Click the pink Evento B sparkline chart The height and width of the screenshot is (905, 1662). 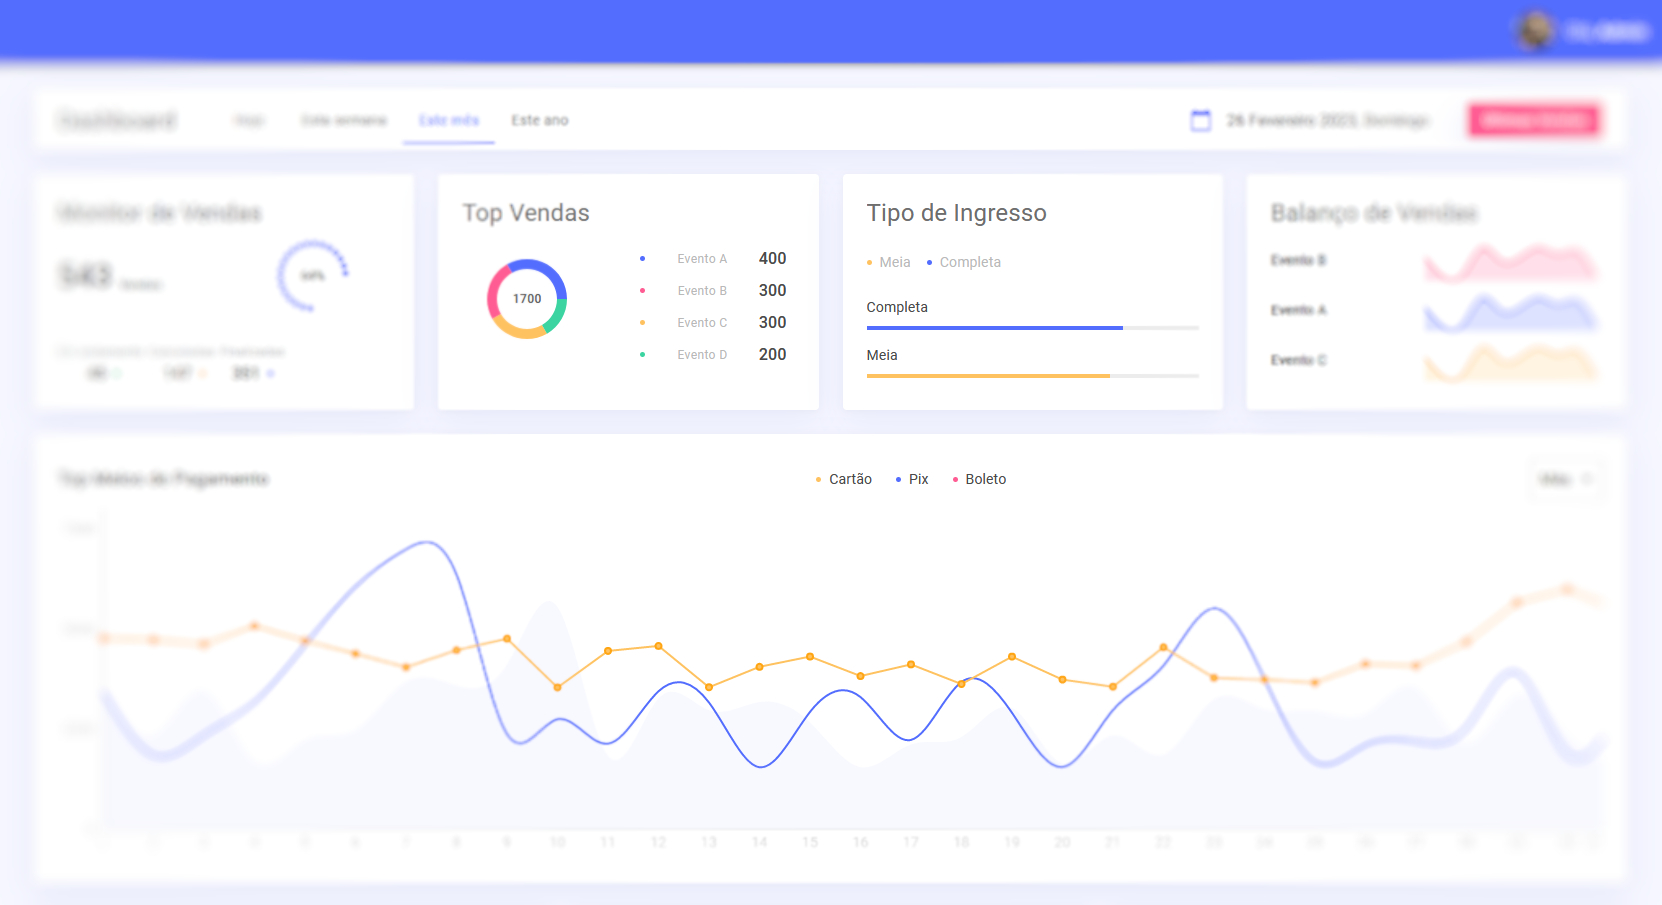pyautogui.click(x=1510, y=262)
